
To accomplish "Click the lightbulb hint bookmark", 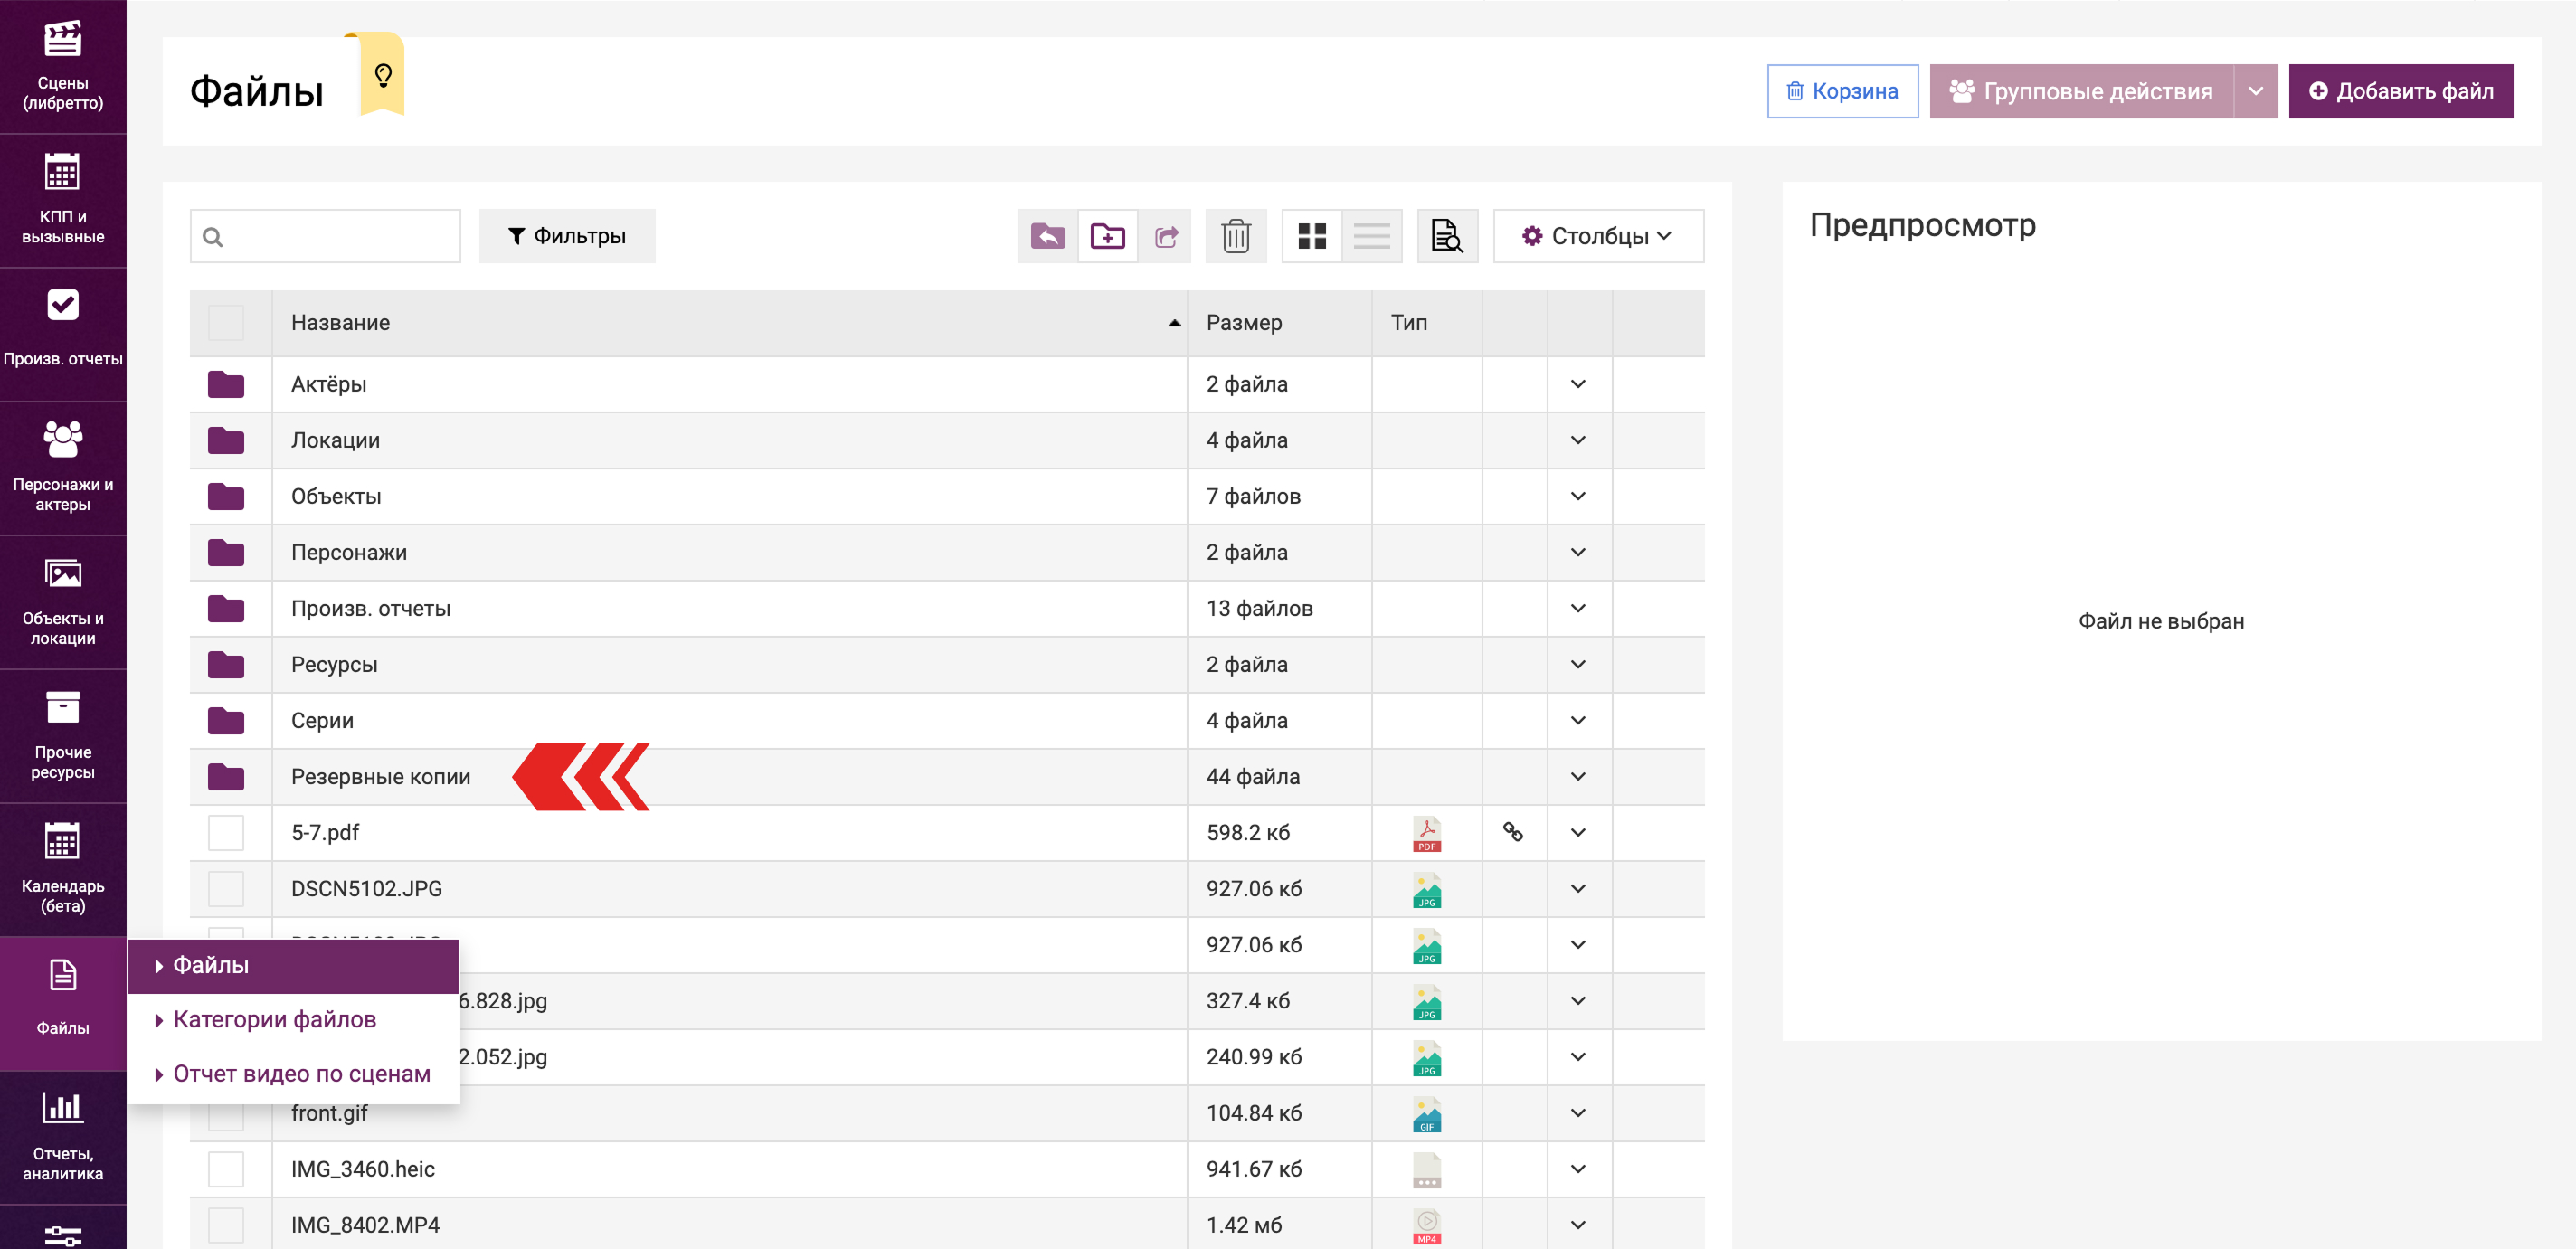I will coord(383,75).
